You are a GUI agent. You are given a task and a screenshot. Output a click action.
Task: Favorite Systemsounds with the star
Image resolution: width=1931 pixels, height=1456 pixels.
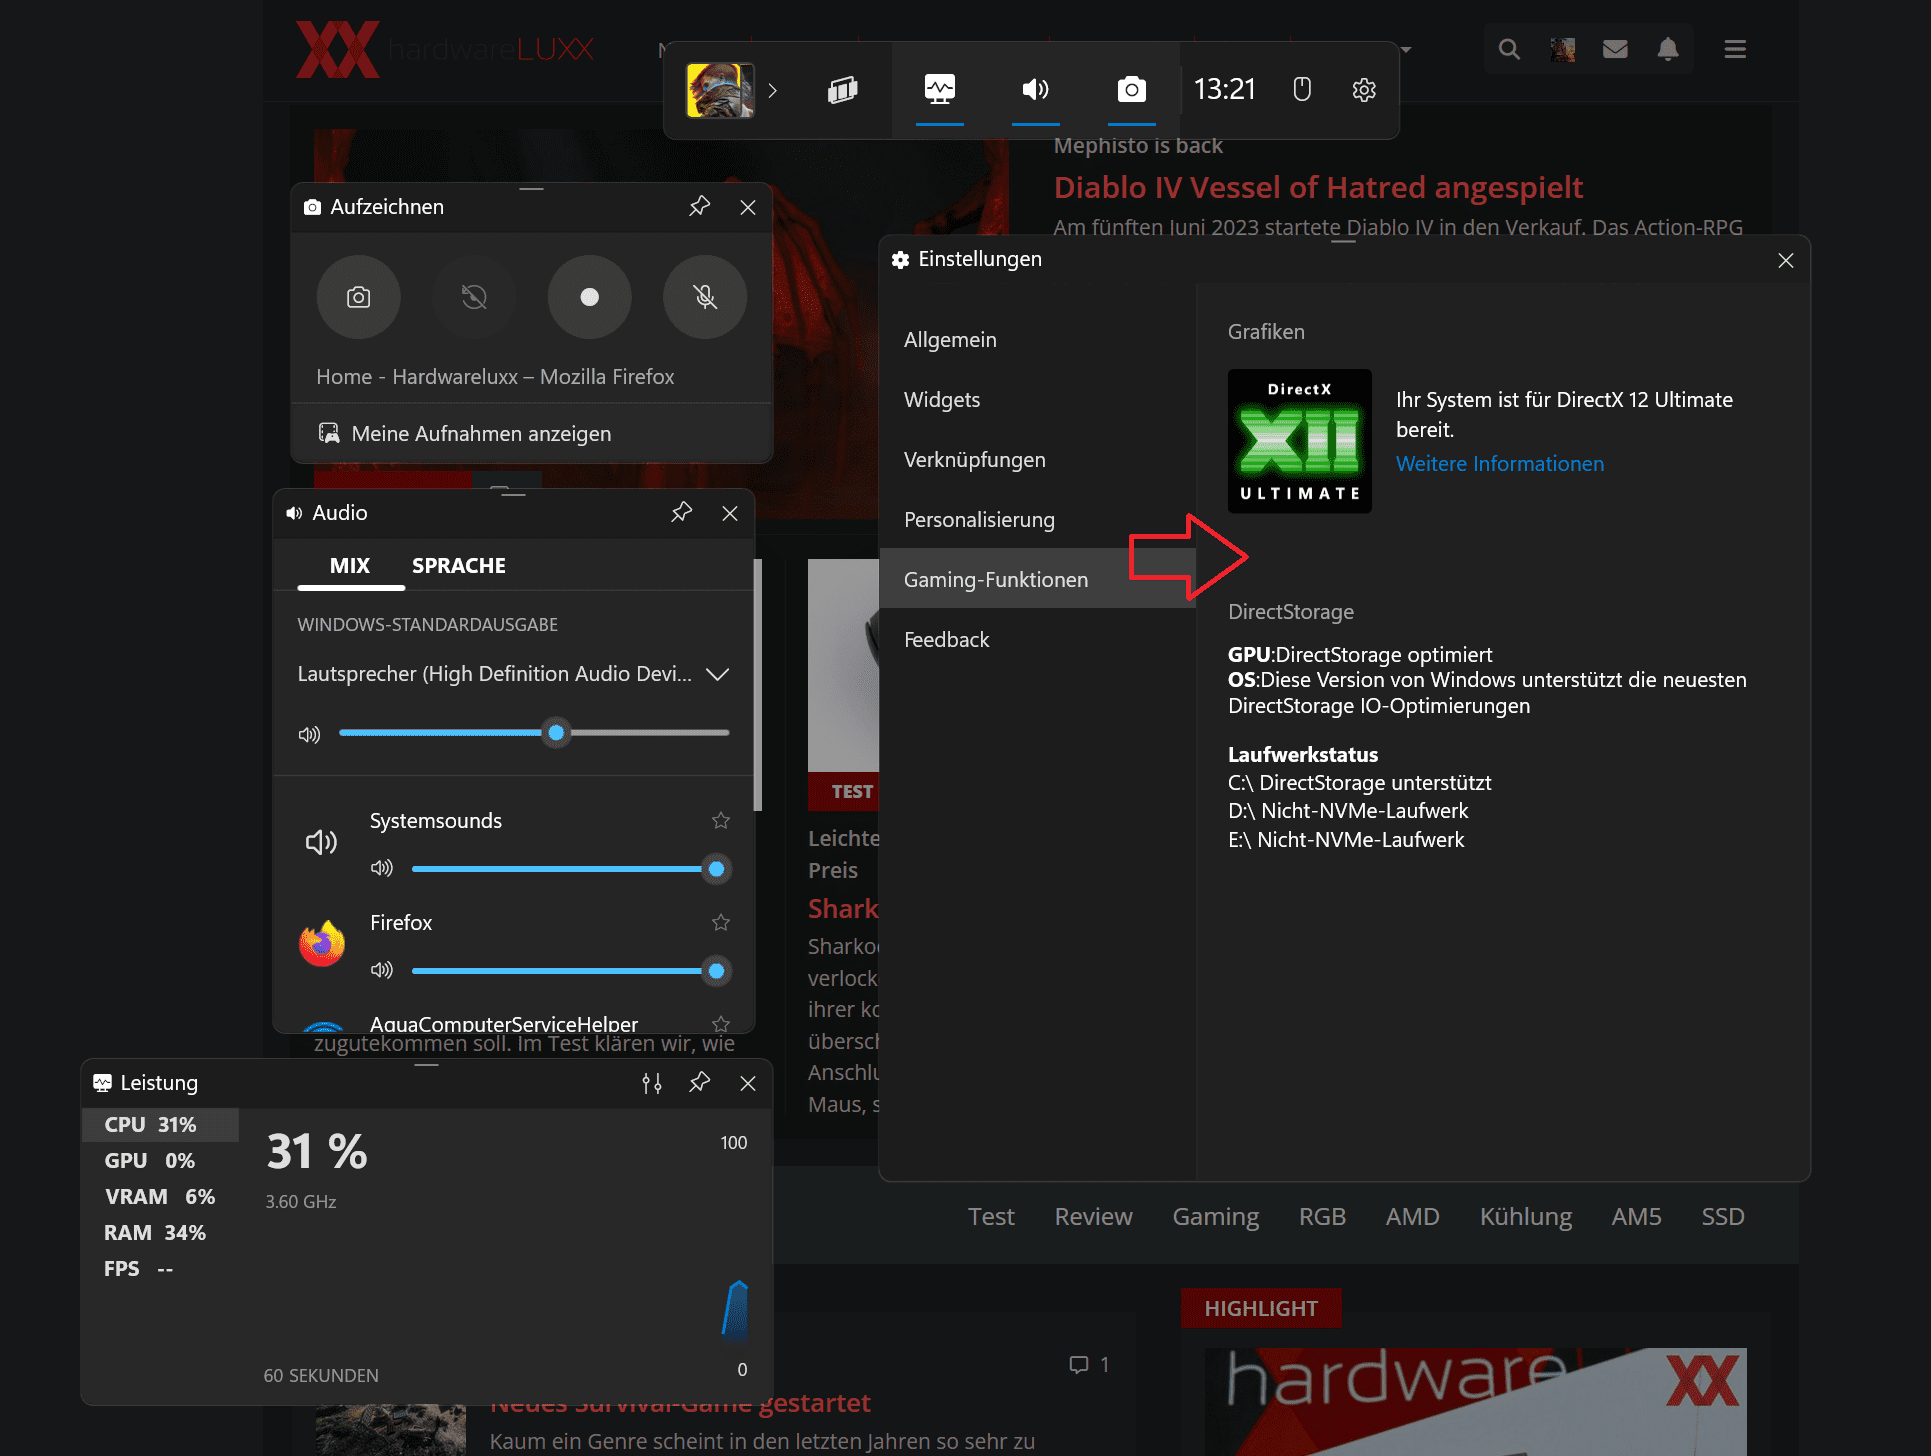point(721,821)
